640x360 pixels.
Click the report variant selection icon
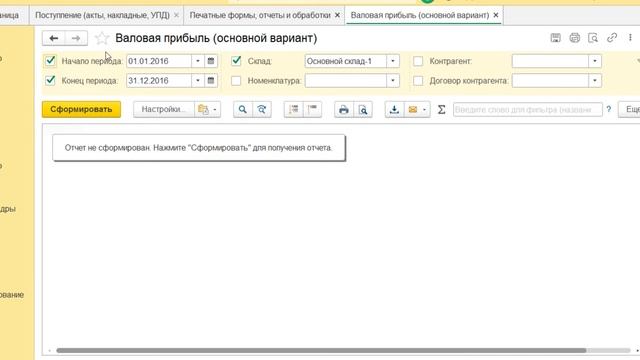coord(203,109)
